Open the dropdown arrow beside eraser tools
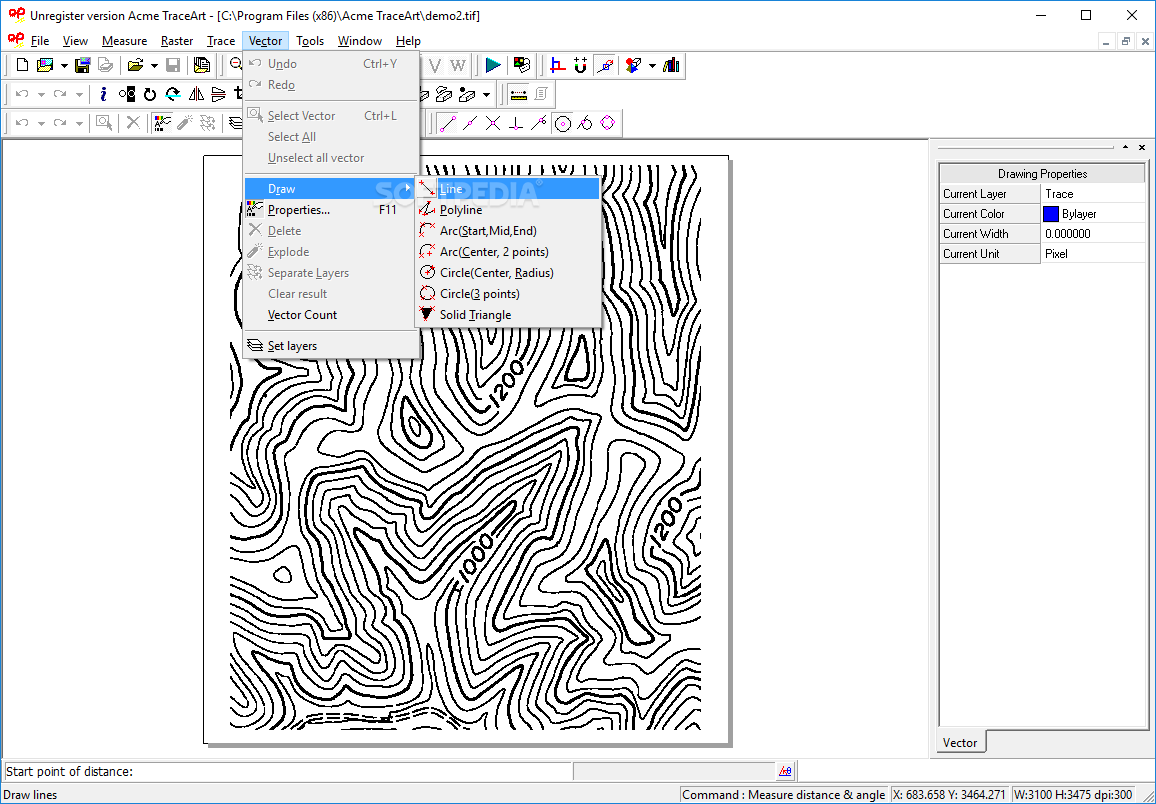Viewport: 1156px width, 804px height. pyautogui.click(x=486, y=94)
